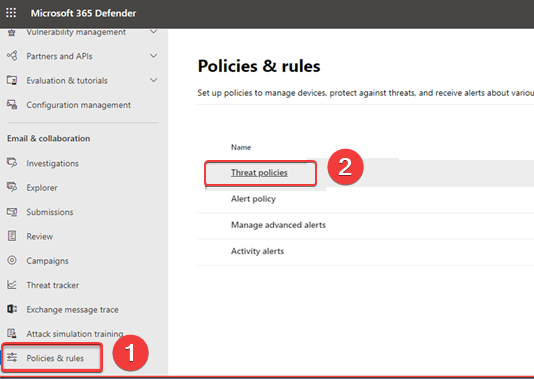Open the Threat policies link
Image resolution: width=534 pixels, height=379 pixels.
tap(259, 173)
